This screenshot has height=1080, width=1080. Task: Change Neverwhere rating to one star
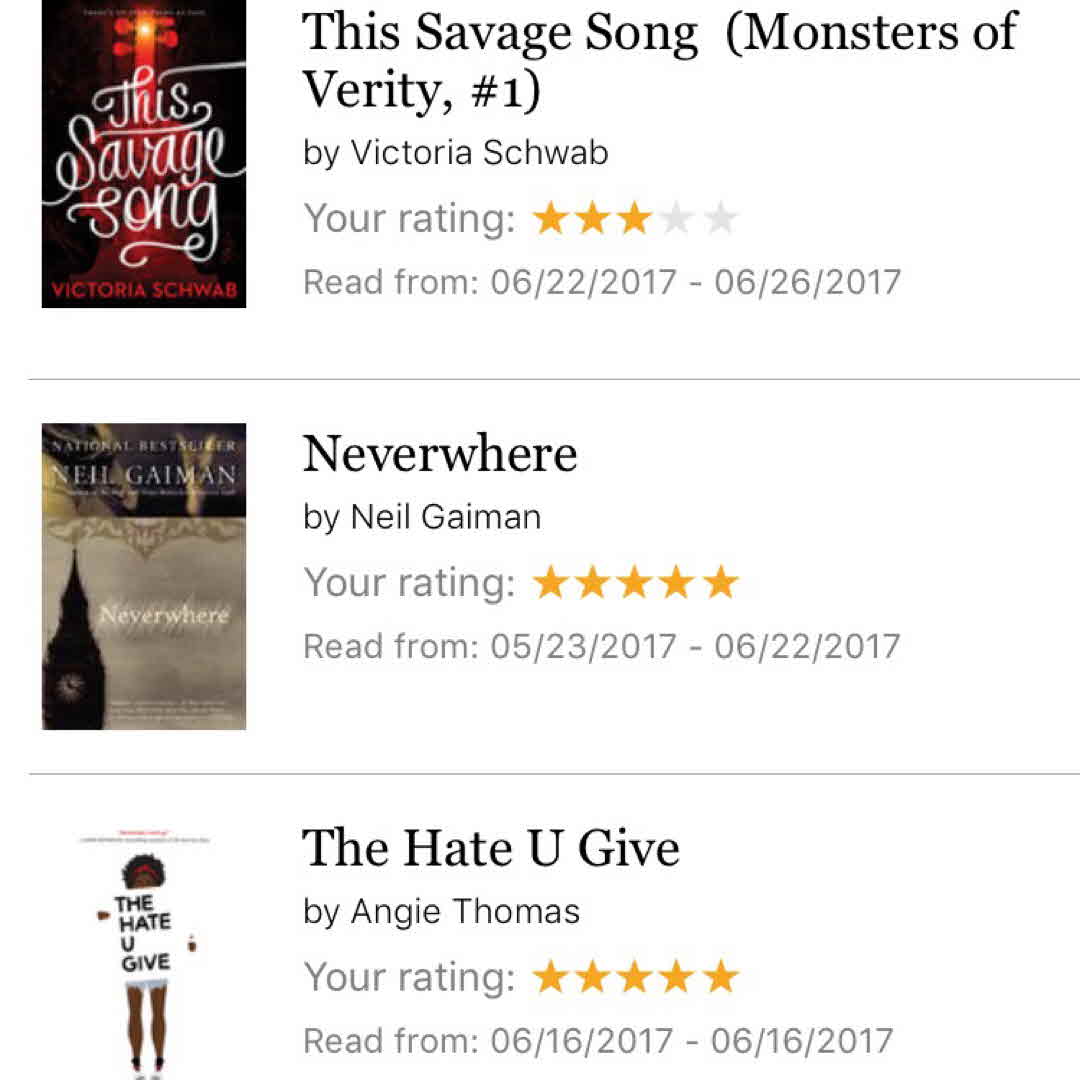550,582
